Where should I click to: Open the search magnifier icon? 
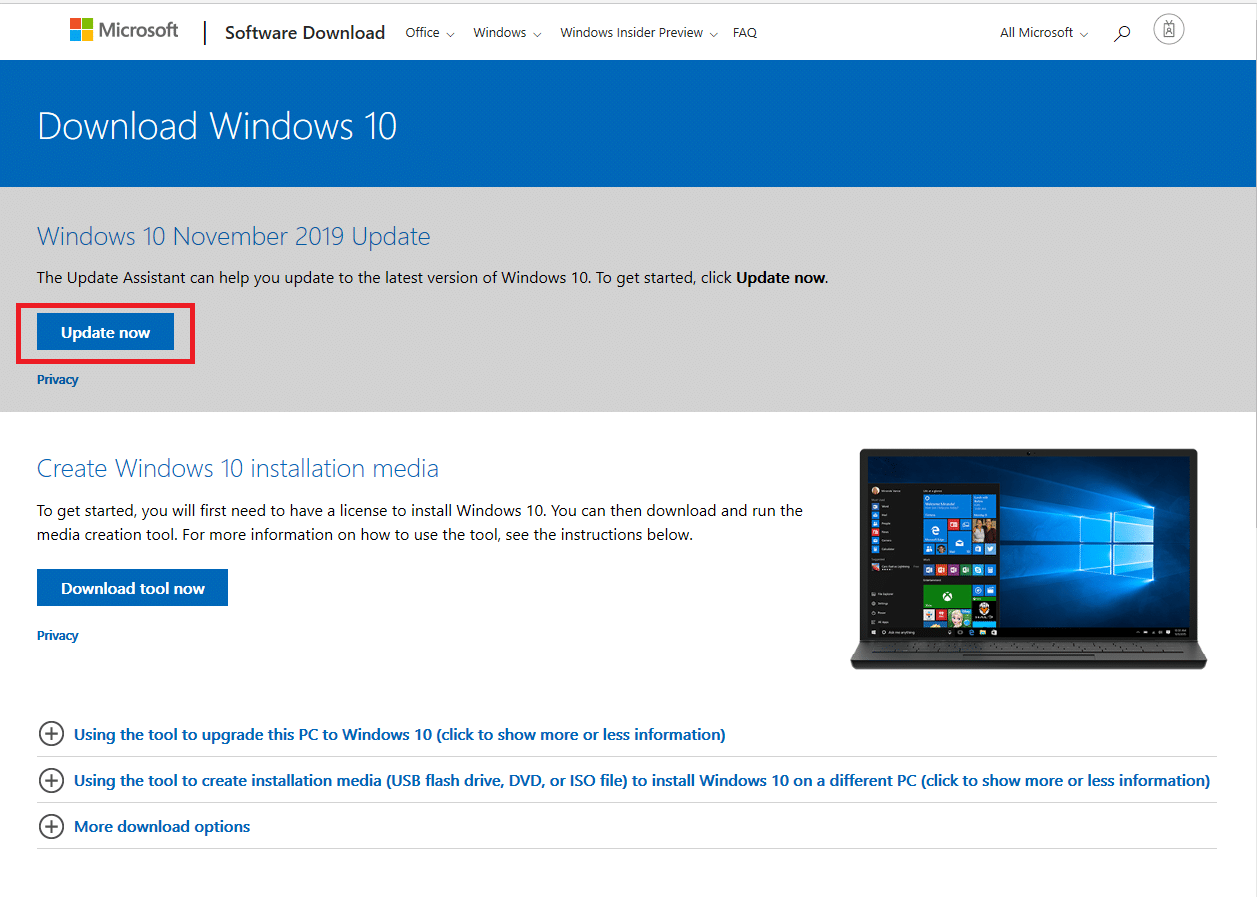(x=1122, y=33)
